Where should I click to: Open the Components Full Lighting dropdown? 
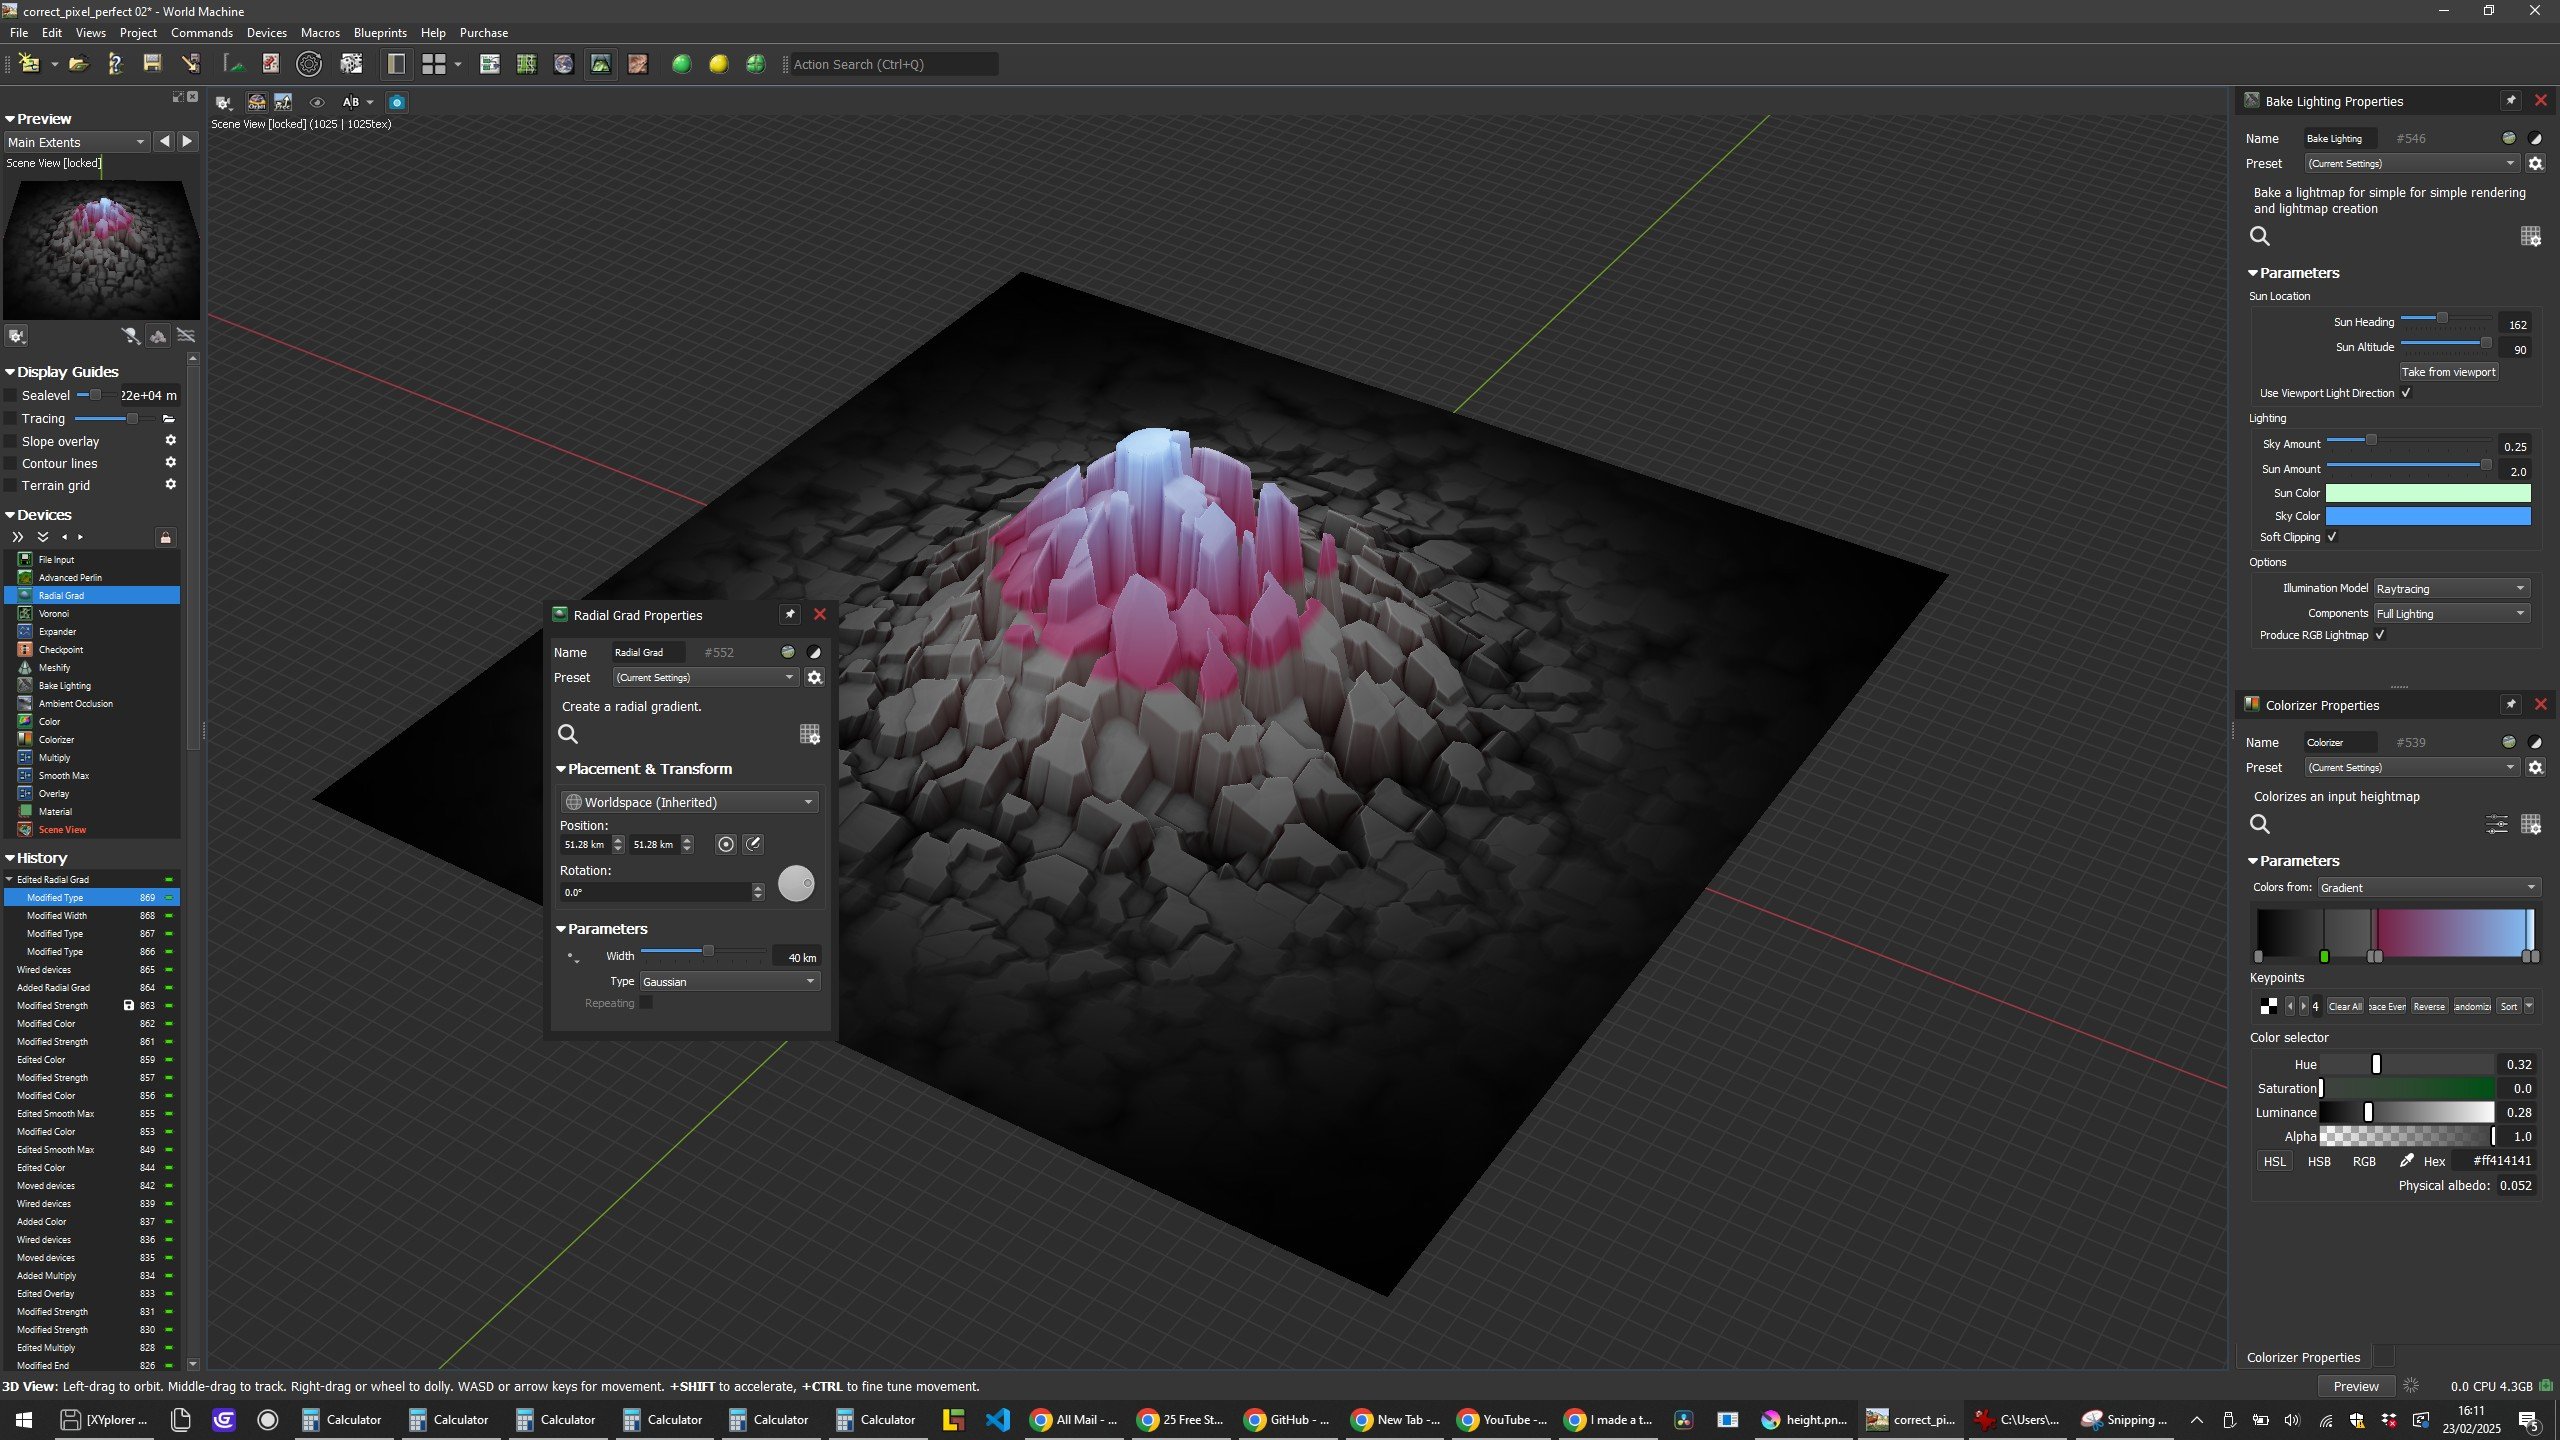(2452, 613)
